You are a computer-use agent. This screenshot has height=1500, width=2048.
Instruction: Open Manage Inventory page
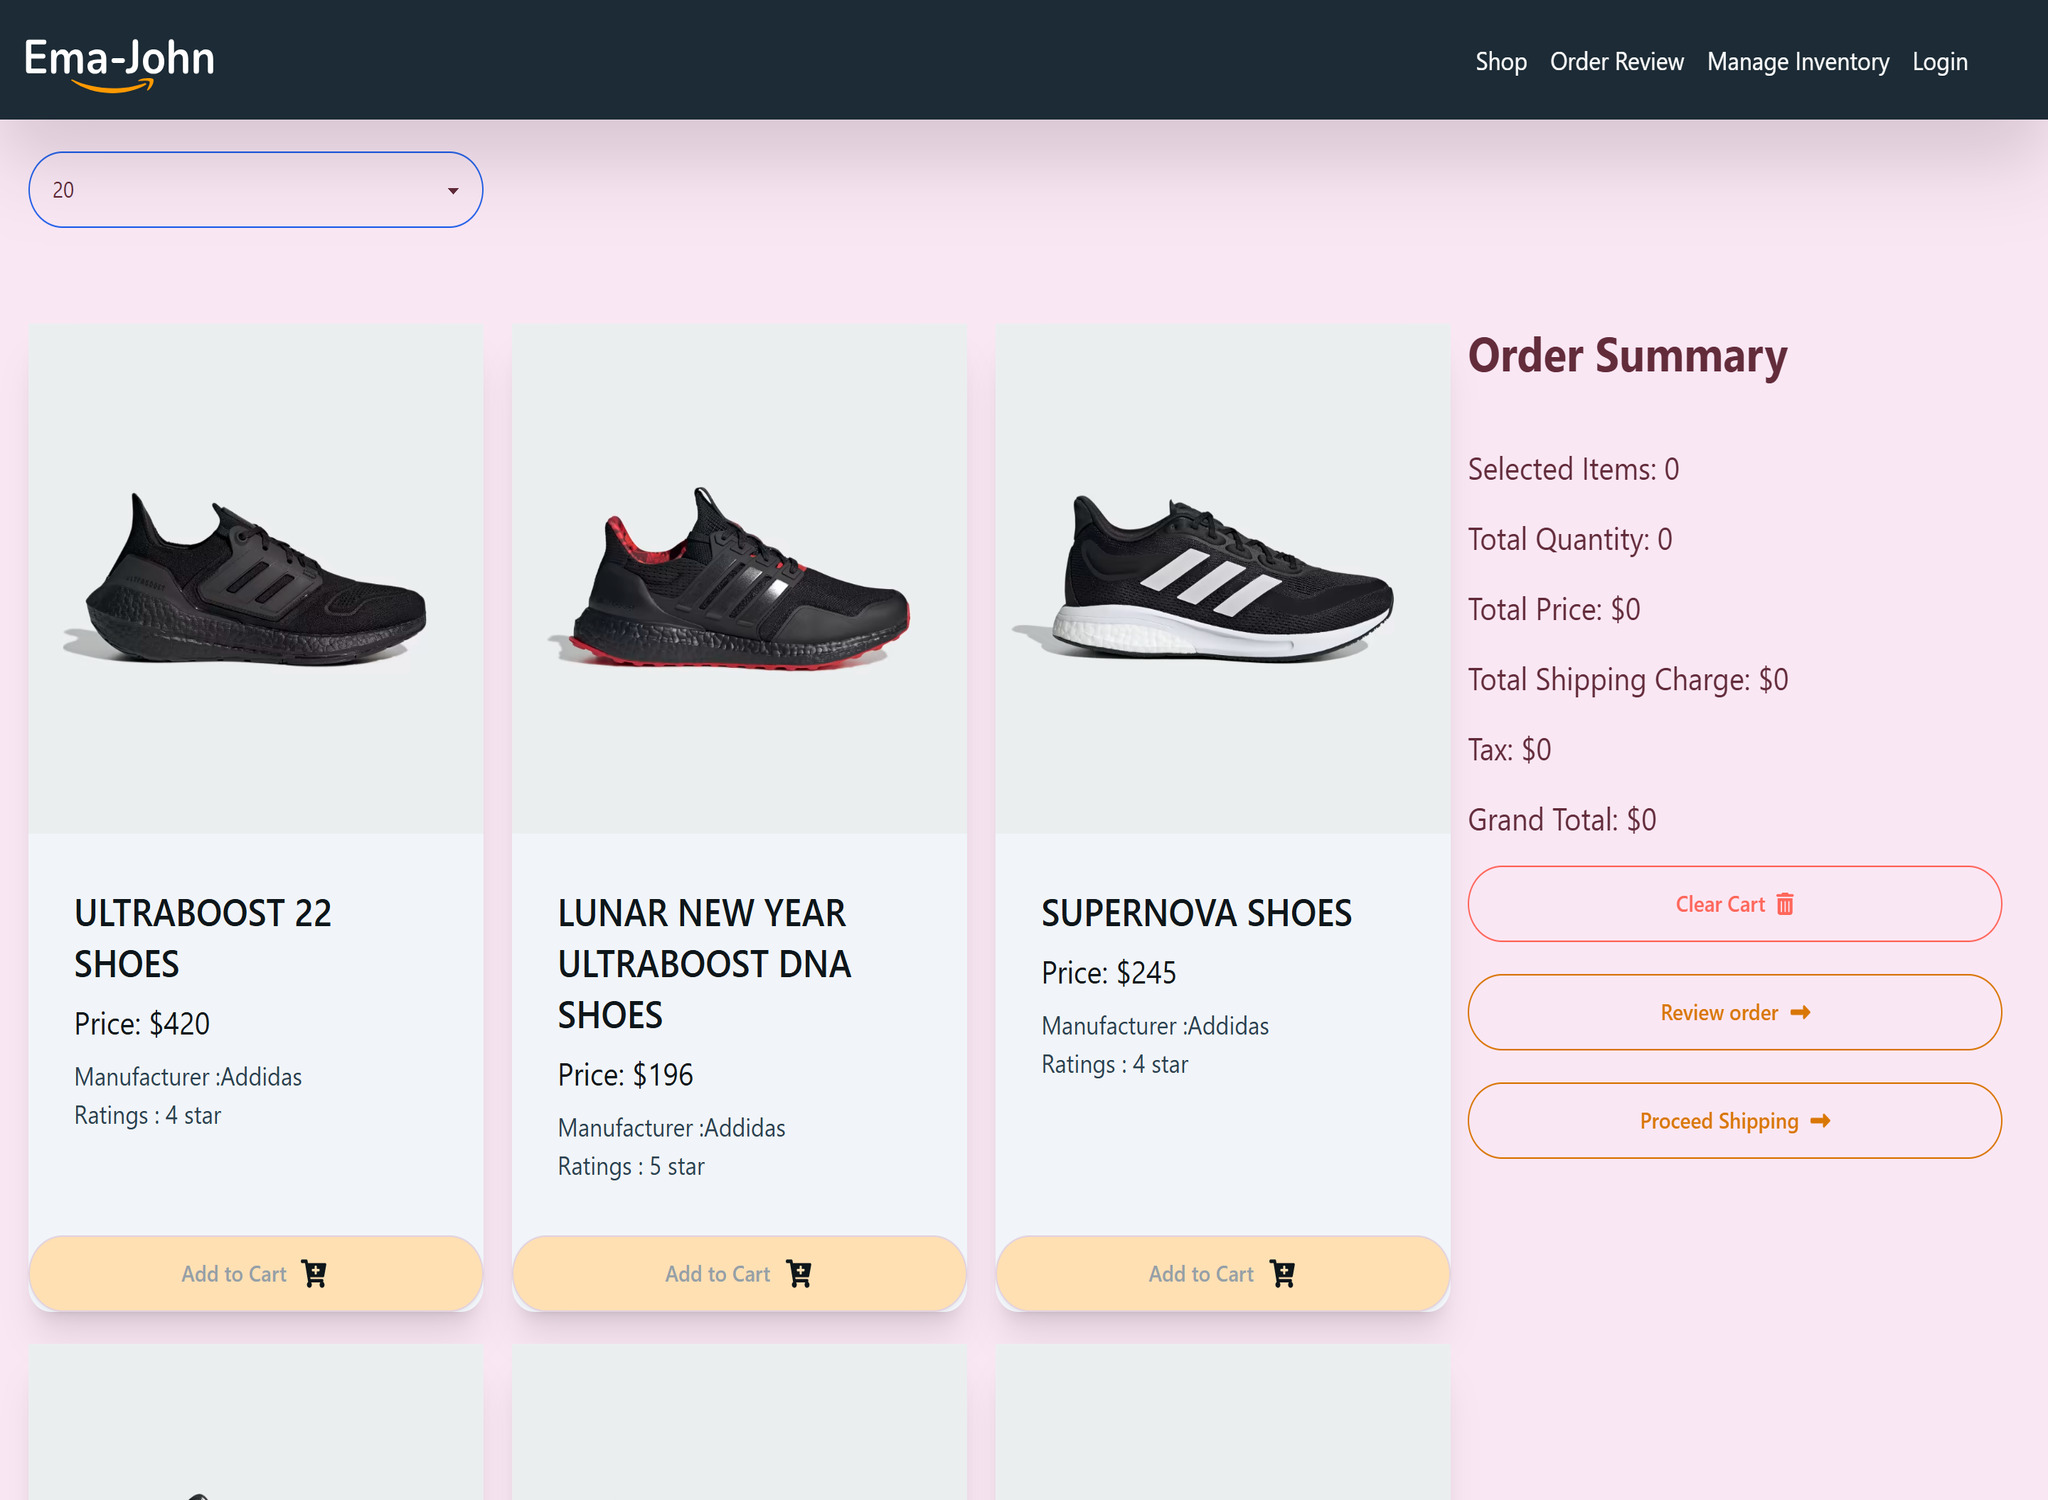point(1797,62)
